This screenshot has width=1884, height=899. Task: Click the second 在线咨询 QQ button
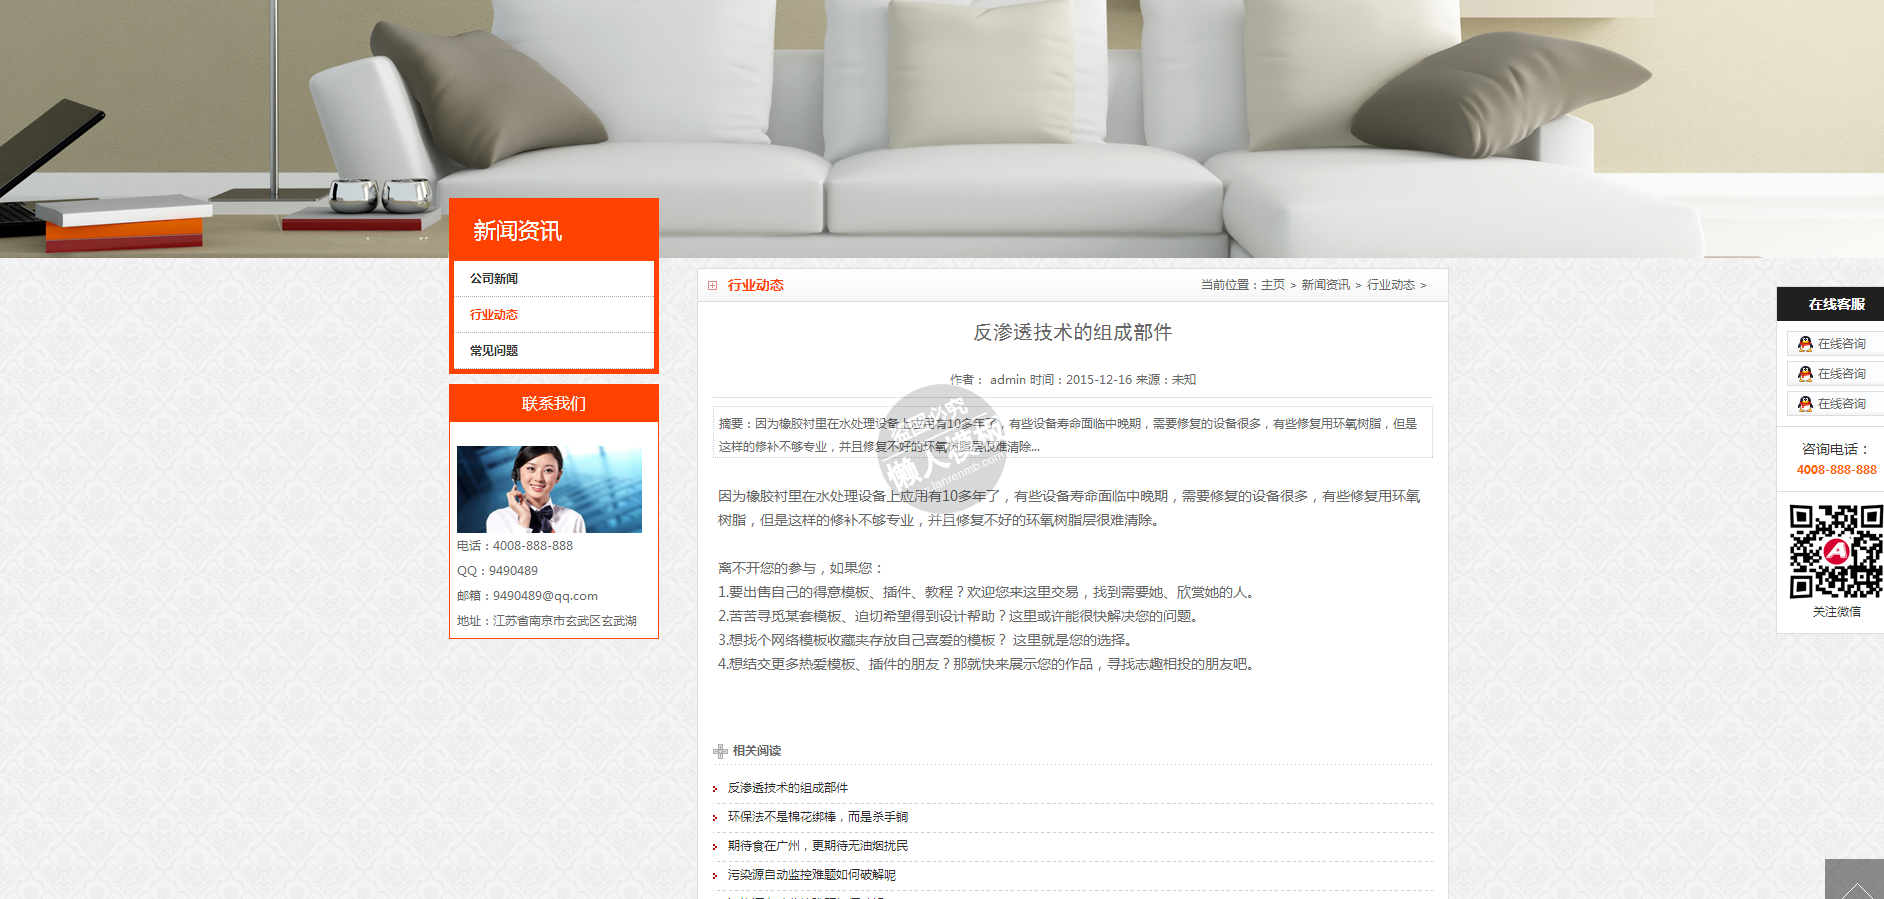point(1836,374)
